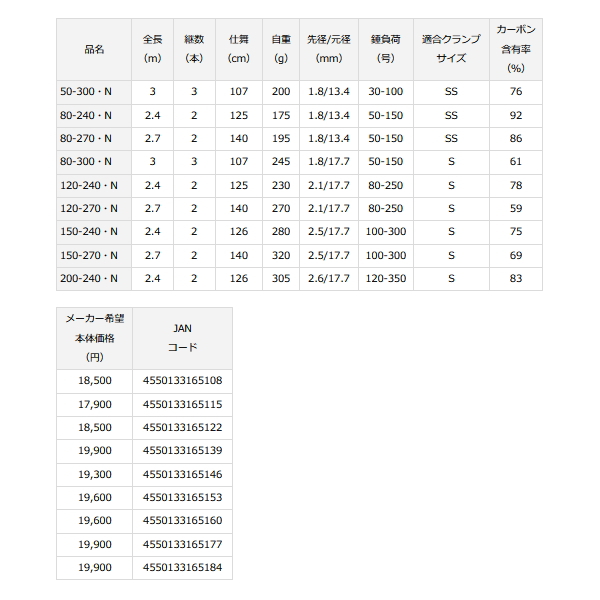Click the 2.5/17.7 cell in 150-240・N row

pyautogui.click(x=329, y=232)
